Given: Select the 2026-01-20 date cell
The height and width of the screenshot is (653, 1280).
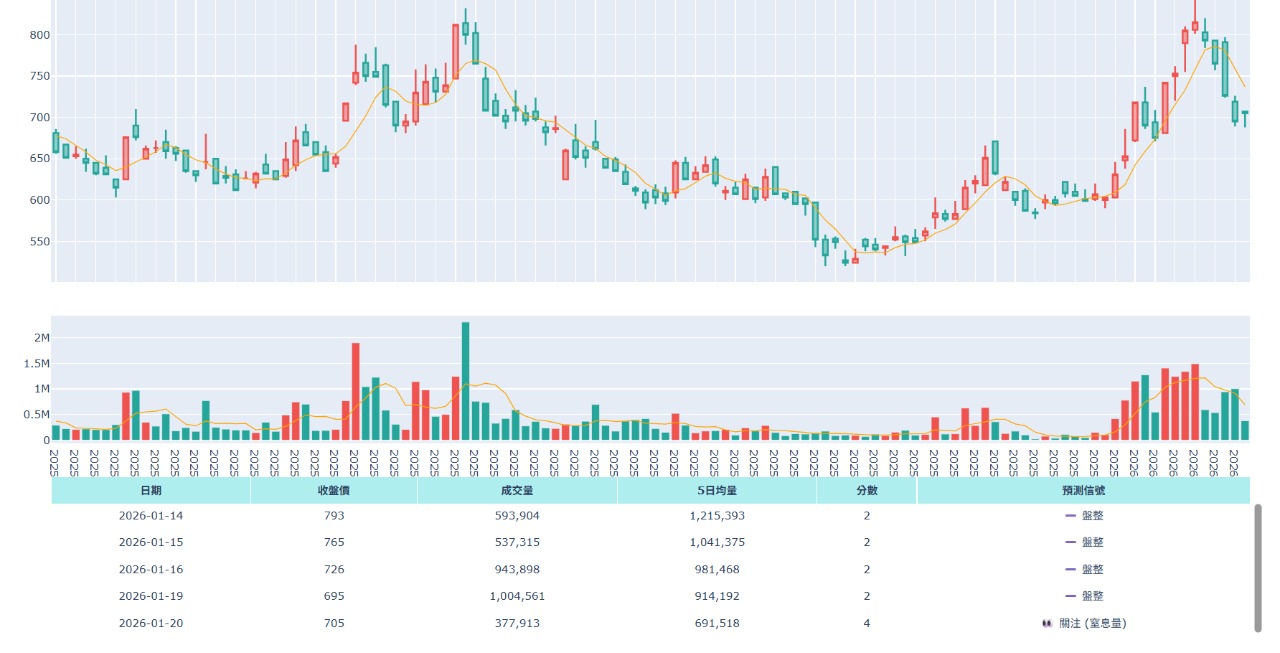Looking at the screenshot, I should coord(150,623).
